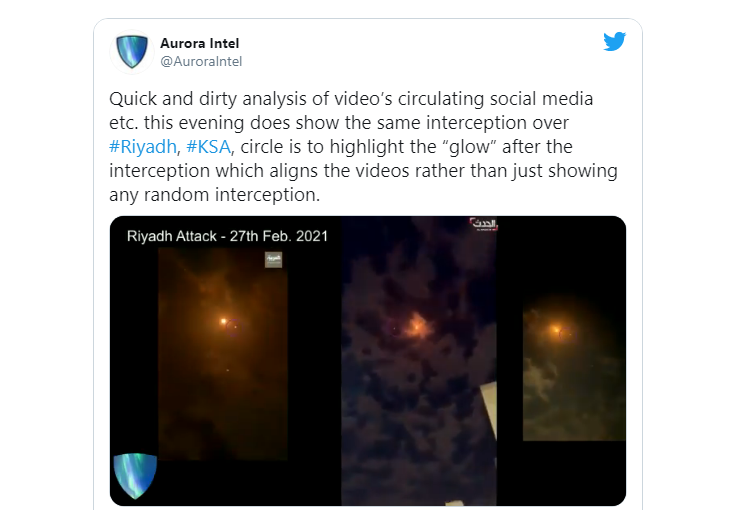Viewport: 752px width, 510px height.
Task: Click the purple highlight circle in left panel
Action: pyautogui.click(x=234, y=327)
